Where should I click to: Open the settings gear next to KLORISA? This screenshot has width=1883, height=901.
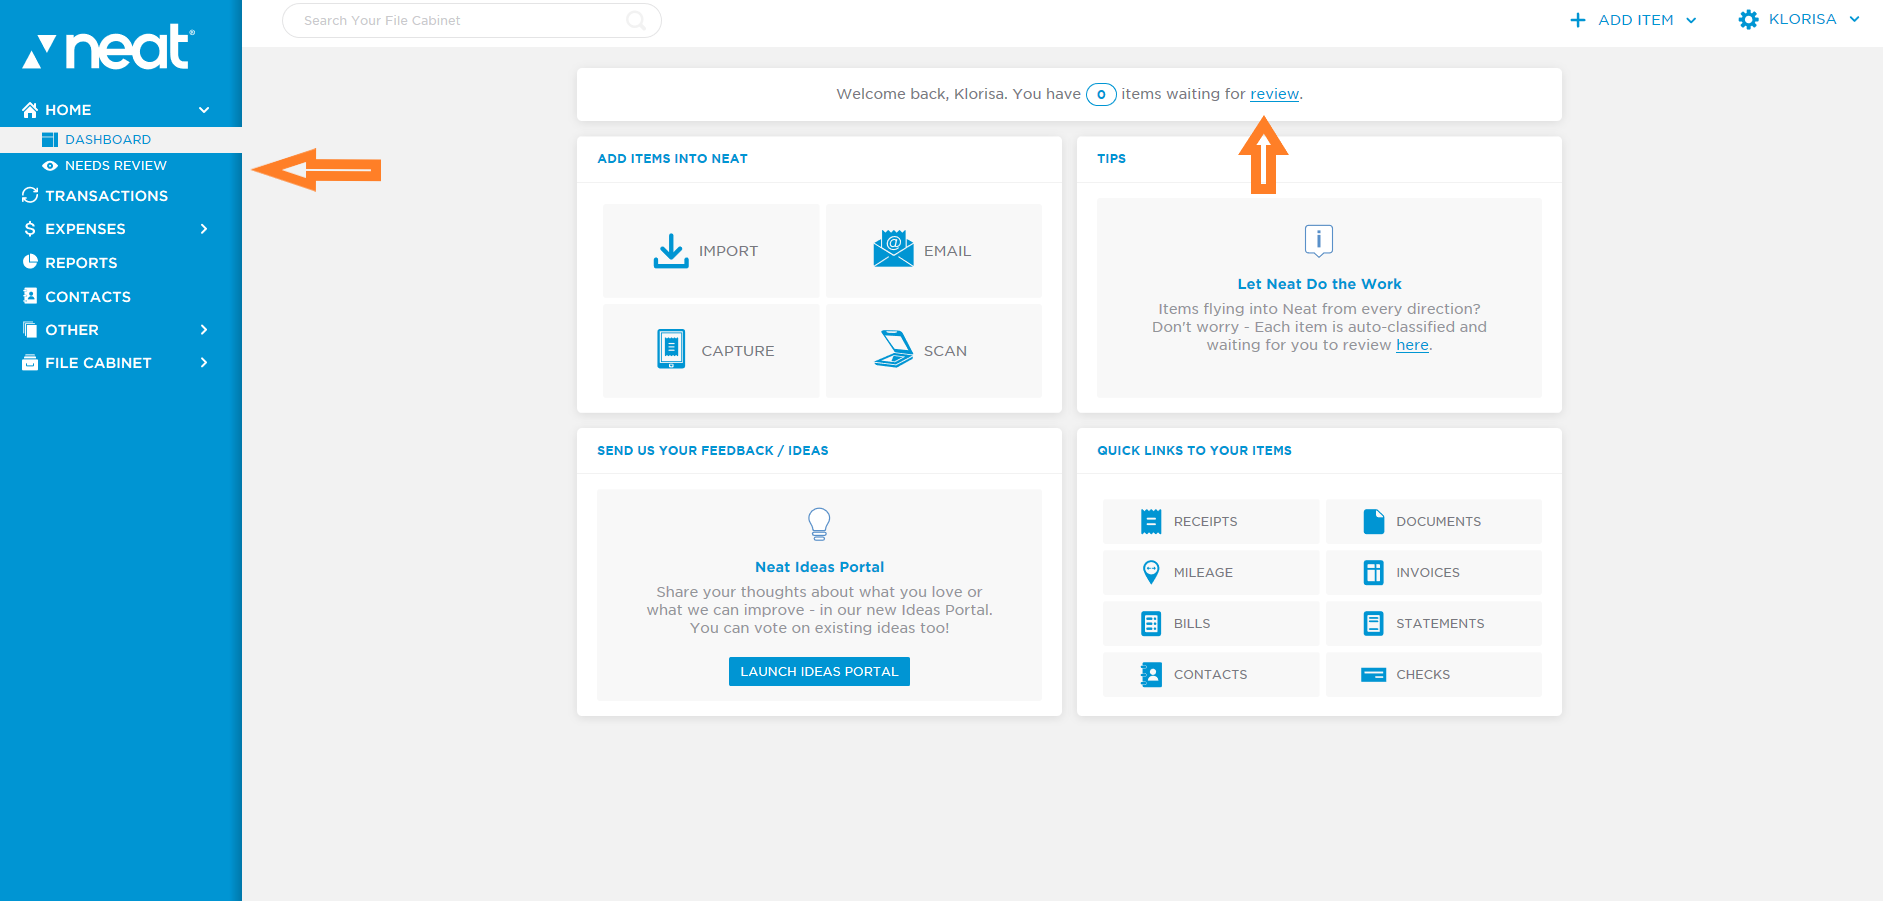tap(1747, 19)
